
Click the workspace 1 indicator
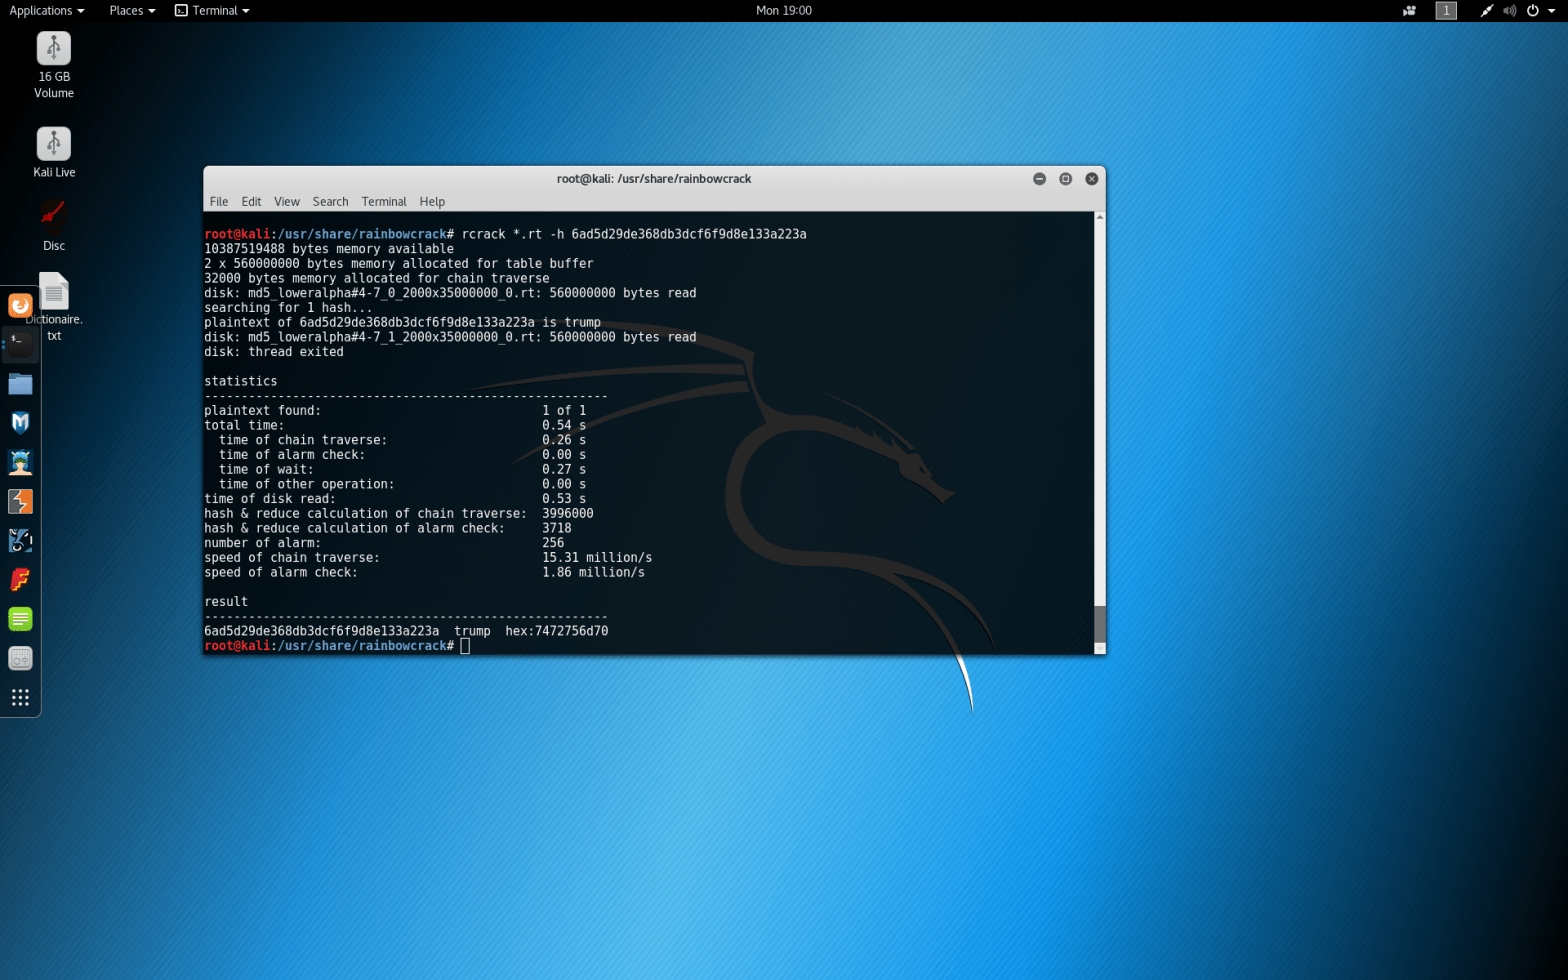1445,11
